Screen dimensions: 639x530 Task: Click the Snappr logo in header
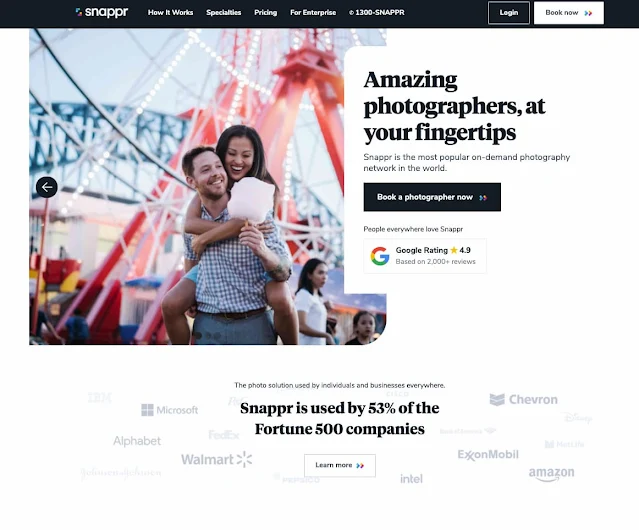102,12
